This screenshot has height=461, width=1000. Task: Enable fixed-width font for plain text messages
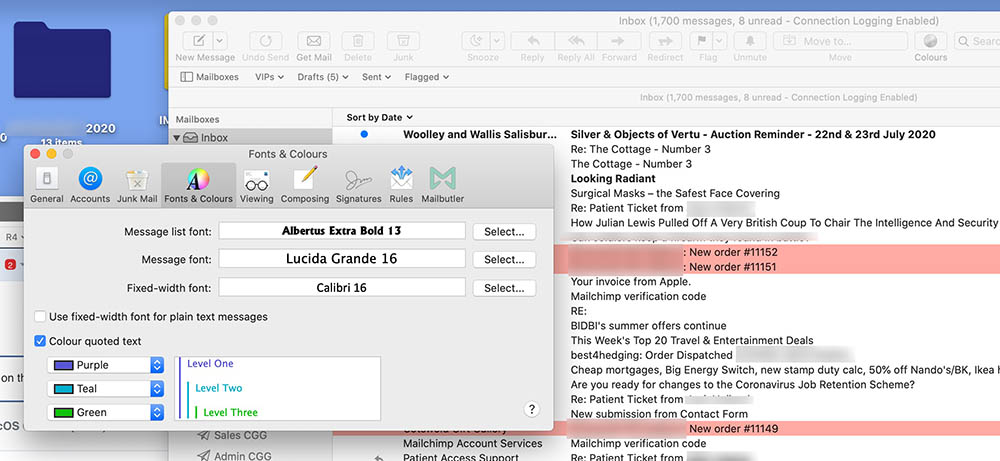(40, 316)
